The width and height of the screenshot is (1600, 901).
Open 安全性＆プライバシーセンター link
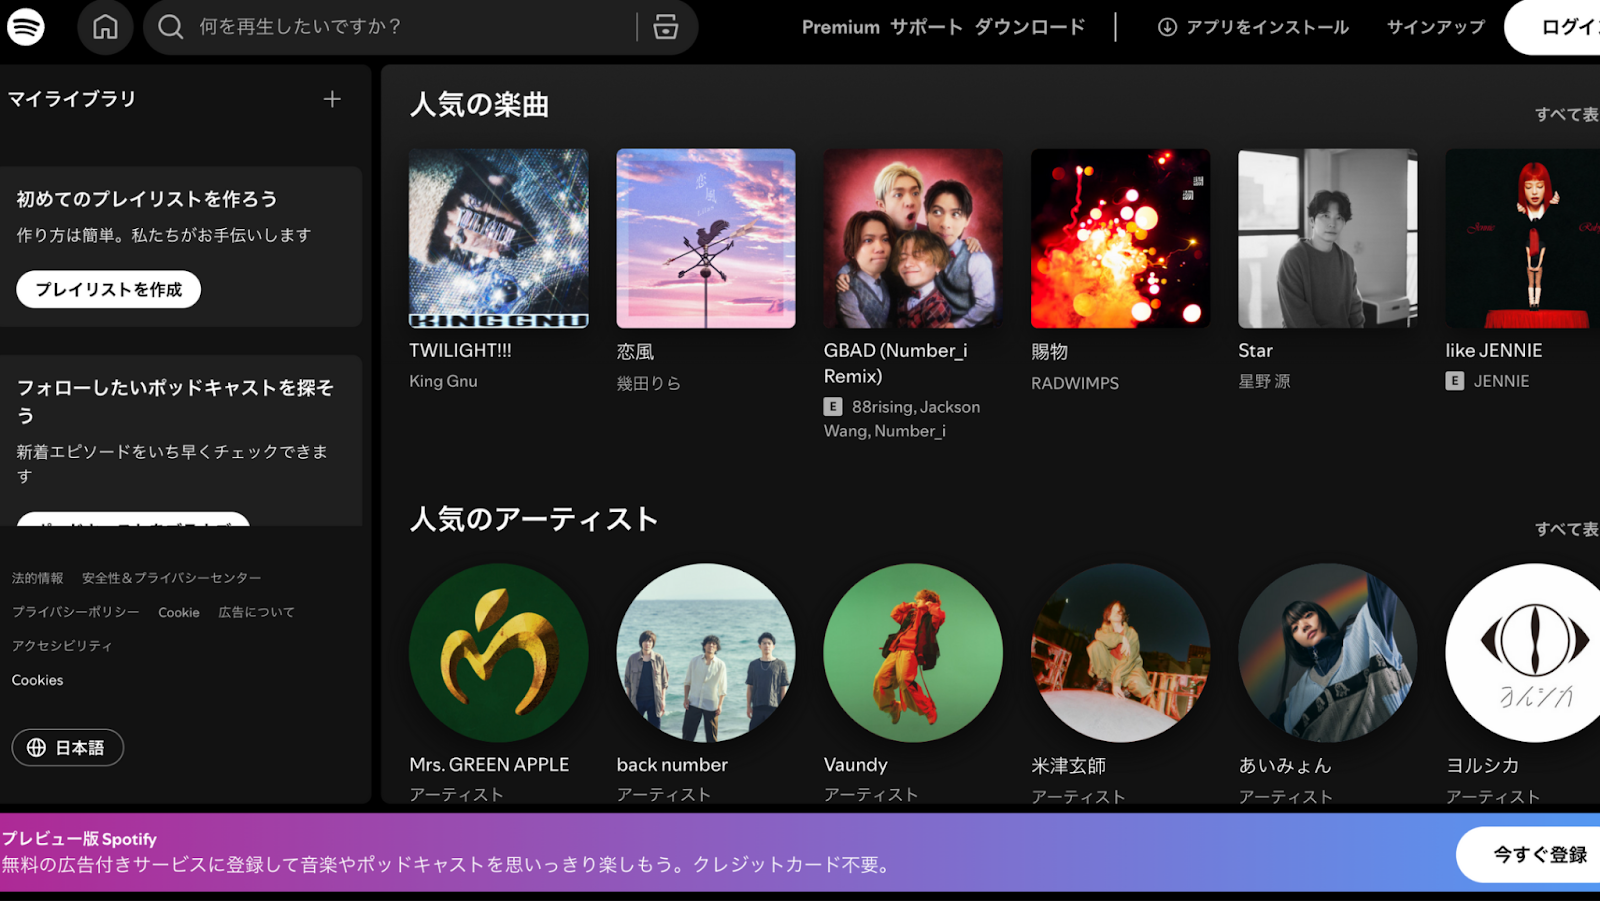171,578
